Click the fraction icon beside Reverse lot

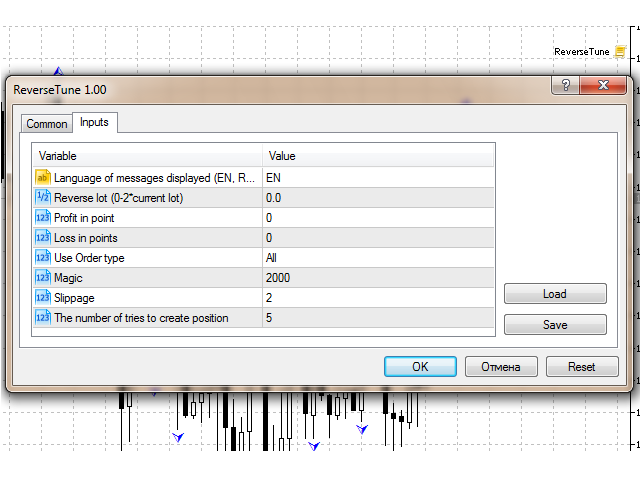43,197
